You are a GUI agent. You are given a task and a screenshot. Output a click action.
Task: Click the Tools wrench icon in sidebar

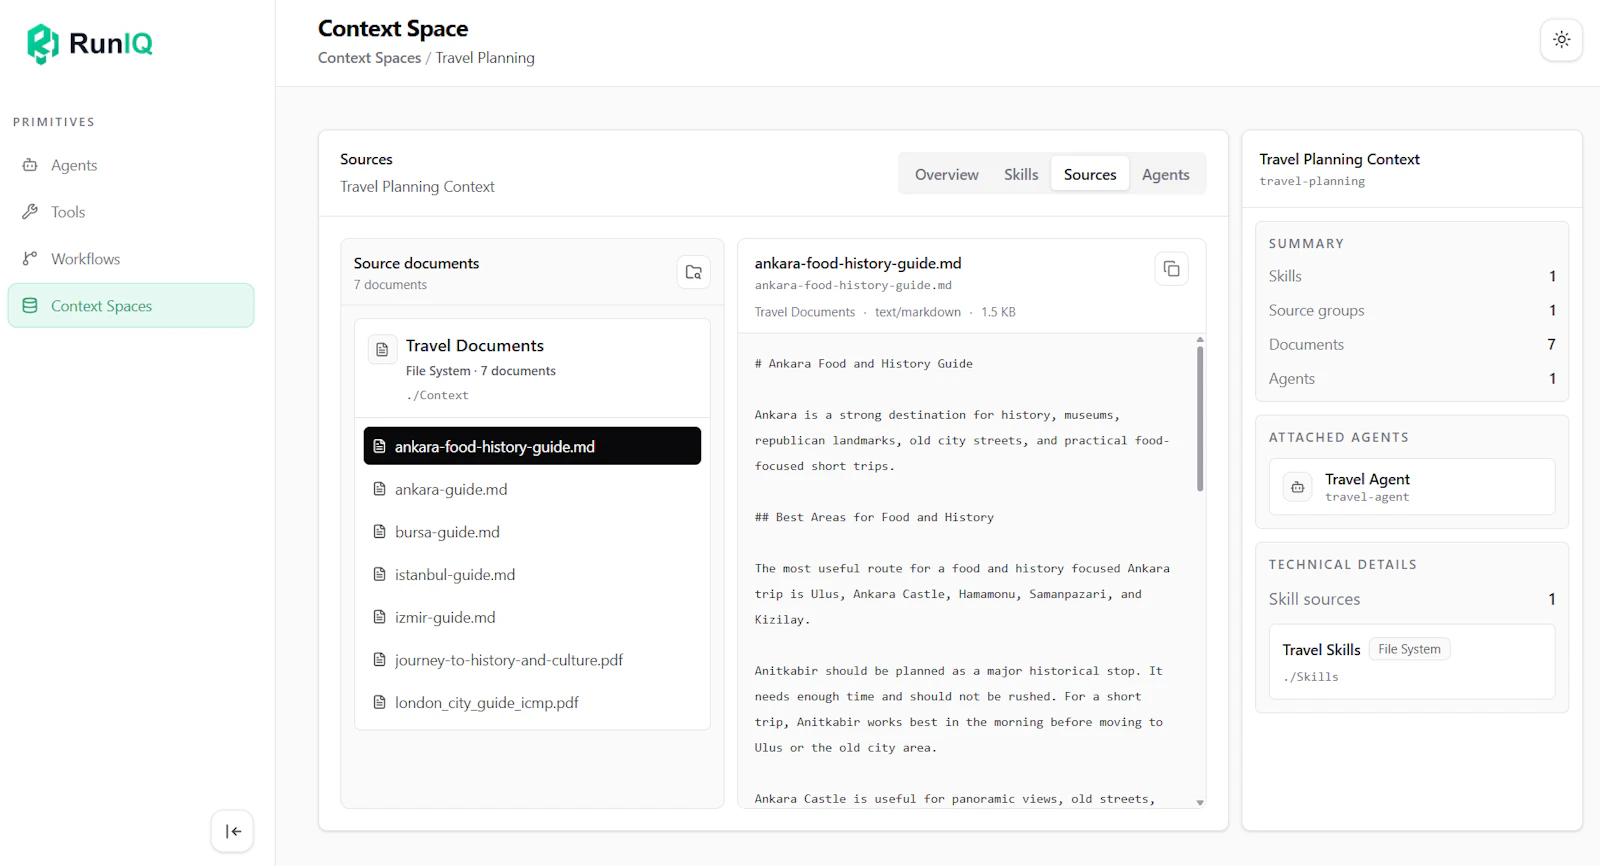pos(30,212)
